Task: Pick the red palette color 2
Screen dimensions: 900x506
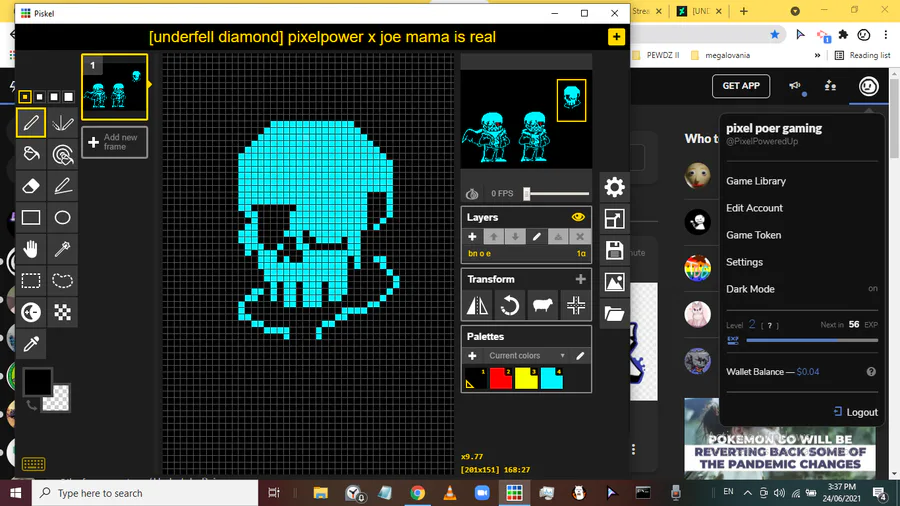Action: (501, 379)
